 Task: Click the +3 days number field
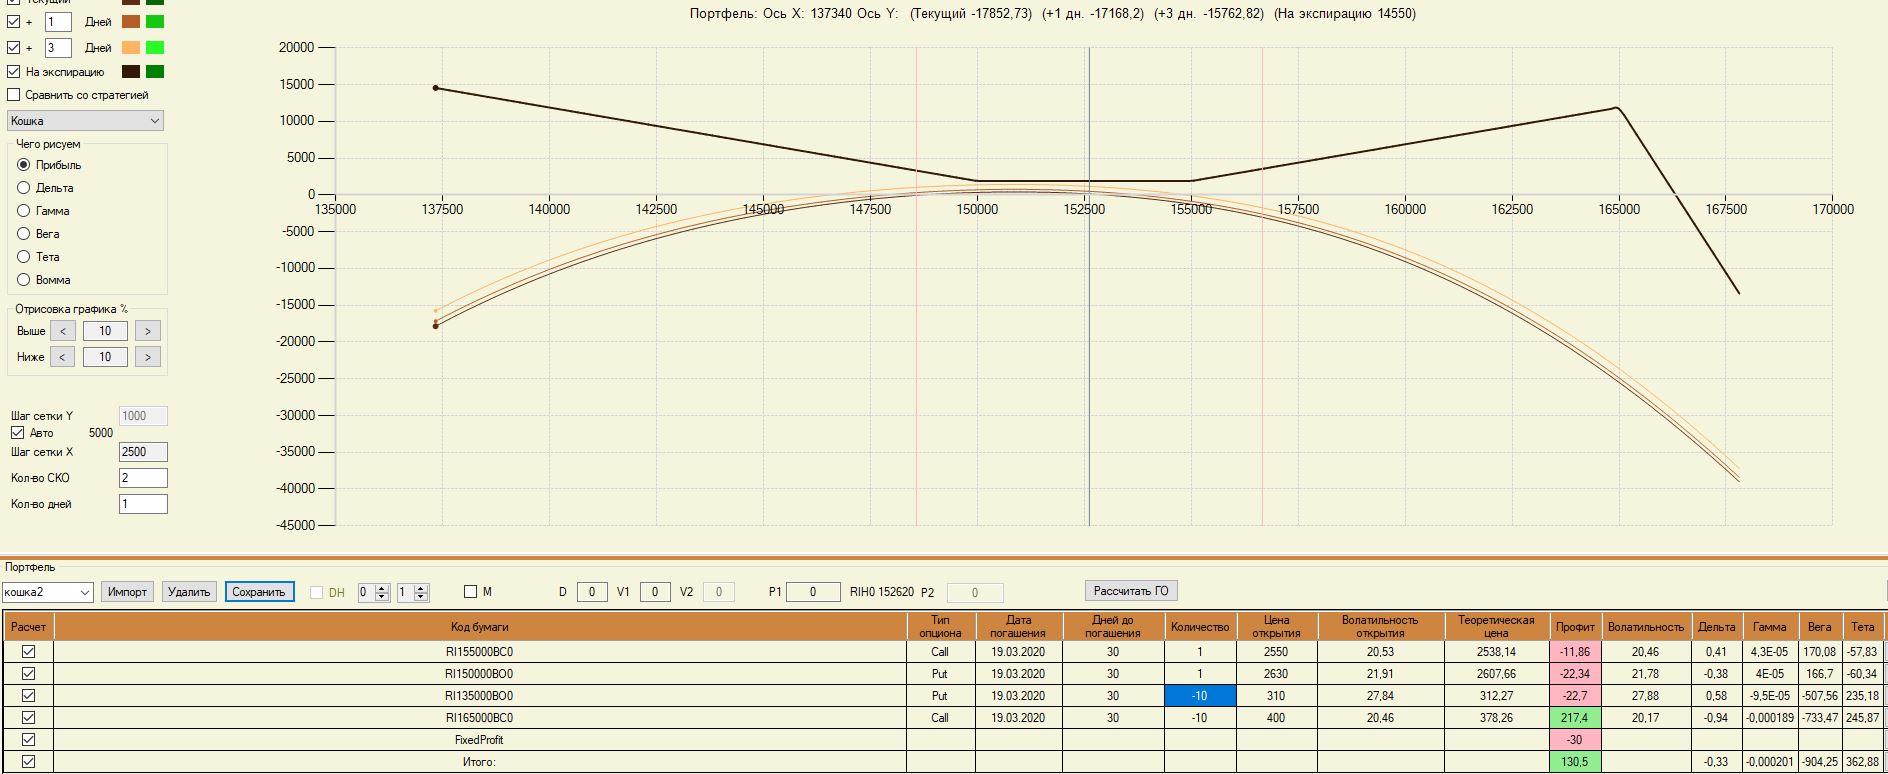coord(58,47)
